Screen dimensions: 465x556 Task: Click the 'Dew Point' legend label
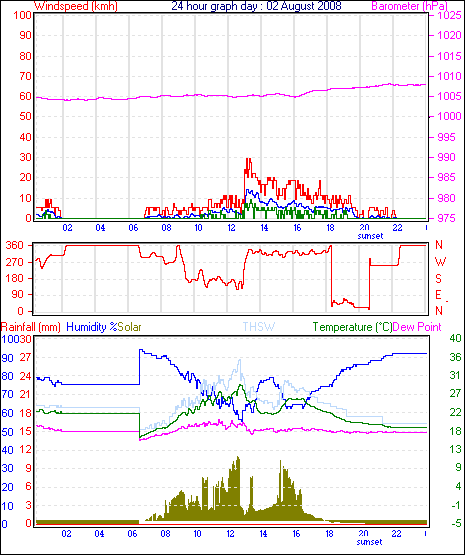pyautogui.click(x=417, y=327)
